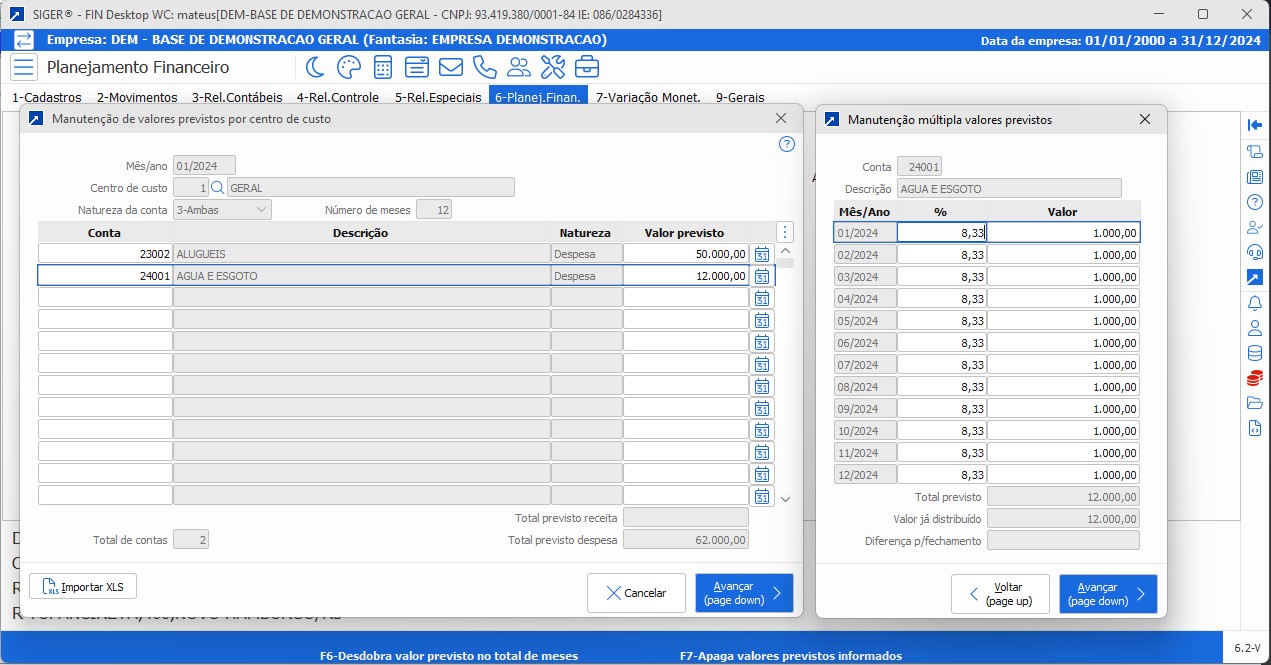Open the 4-Rel.Controle menu tab

[x=337, y=97]
